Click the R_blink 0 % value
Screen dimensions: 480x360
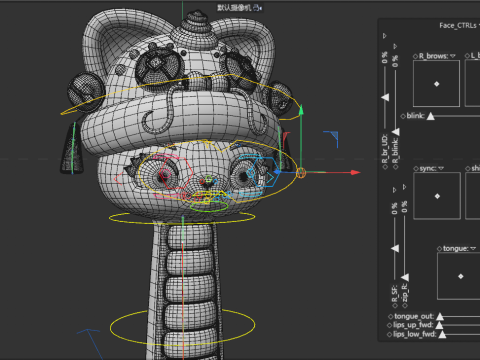[x=395, y=61]
